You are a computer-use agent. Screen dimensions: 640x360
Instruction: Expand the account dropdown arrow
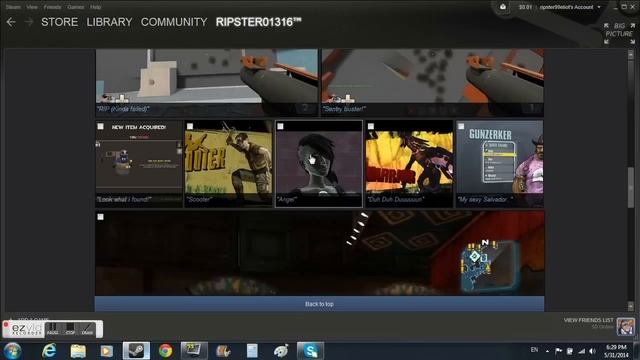coord(599,7)
